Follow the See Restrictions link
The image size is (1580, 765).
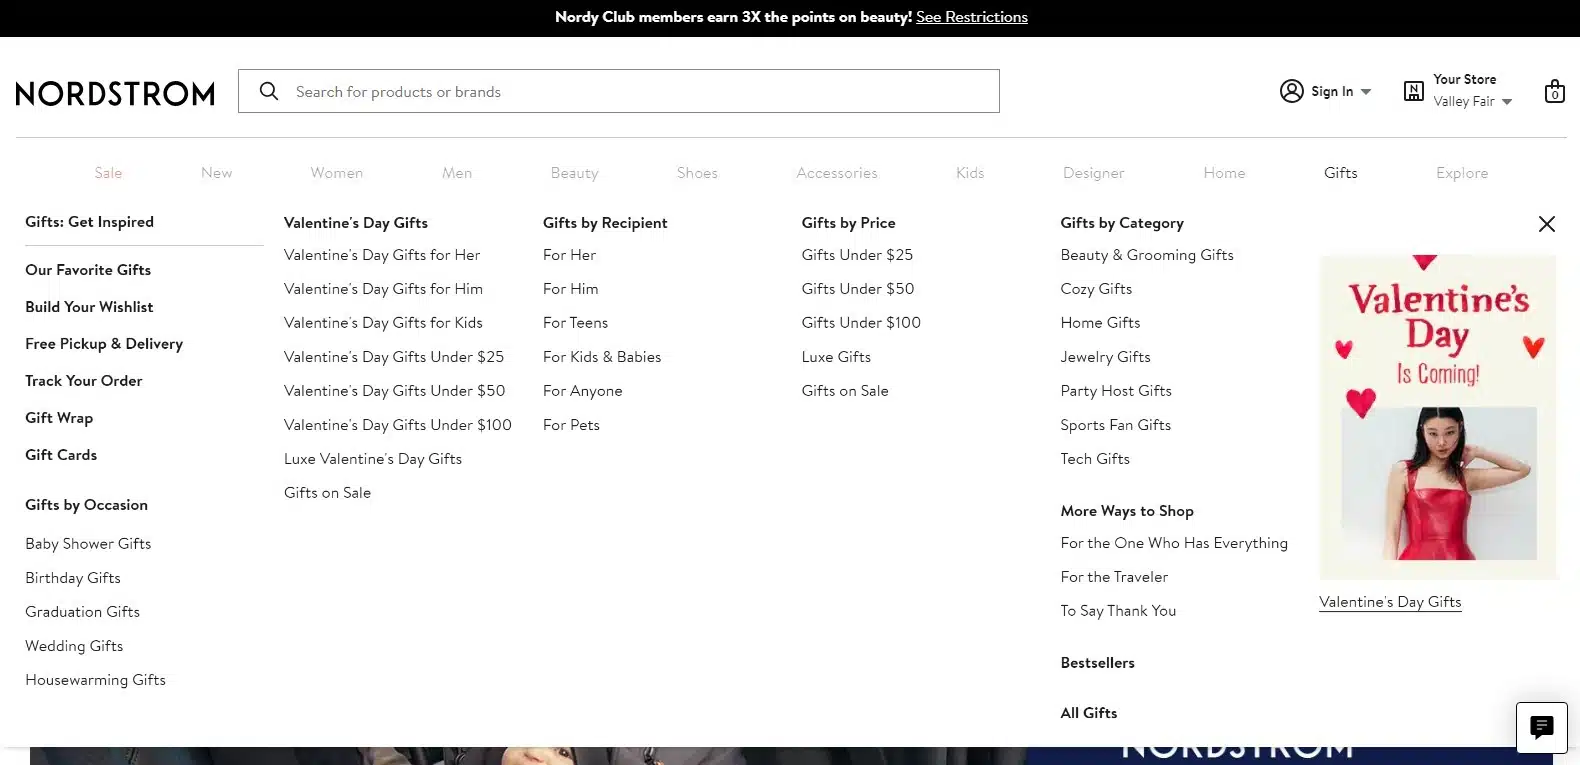(971, 17)
